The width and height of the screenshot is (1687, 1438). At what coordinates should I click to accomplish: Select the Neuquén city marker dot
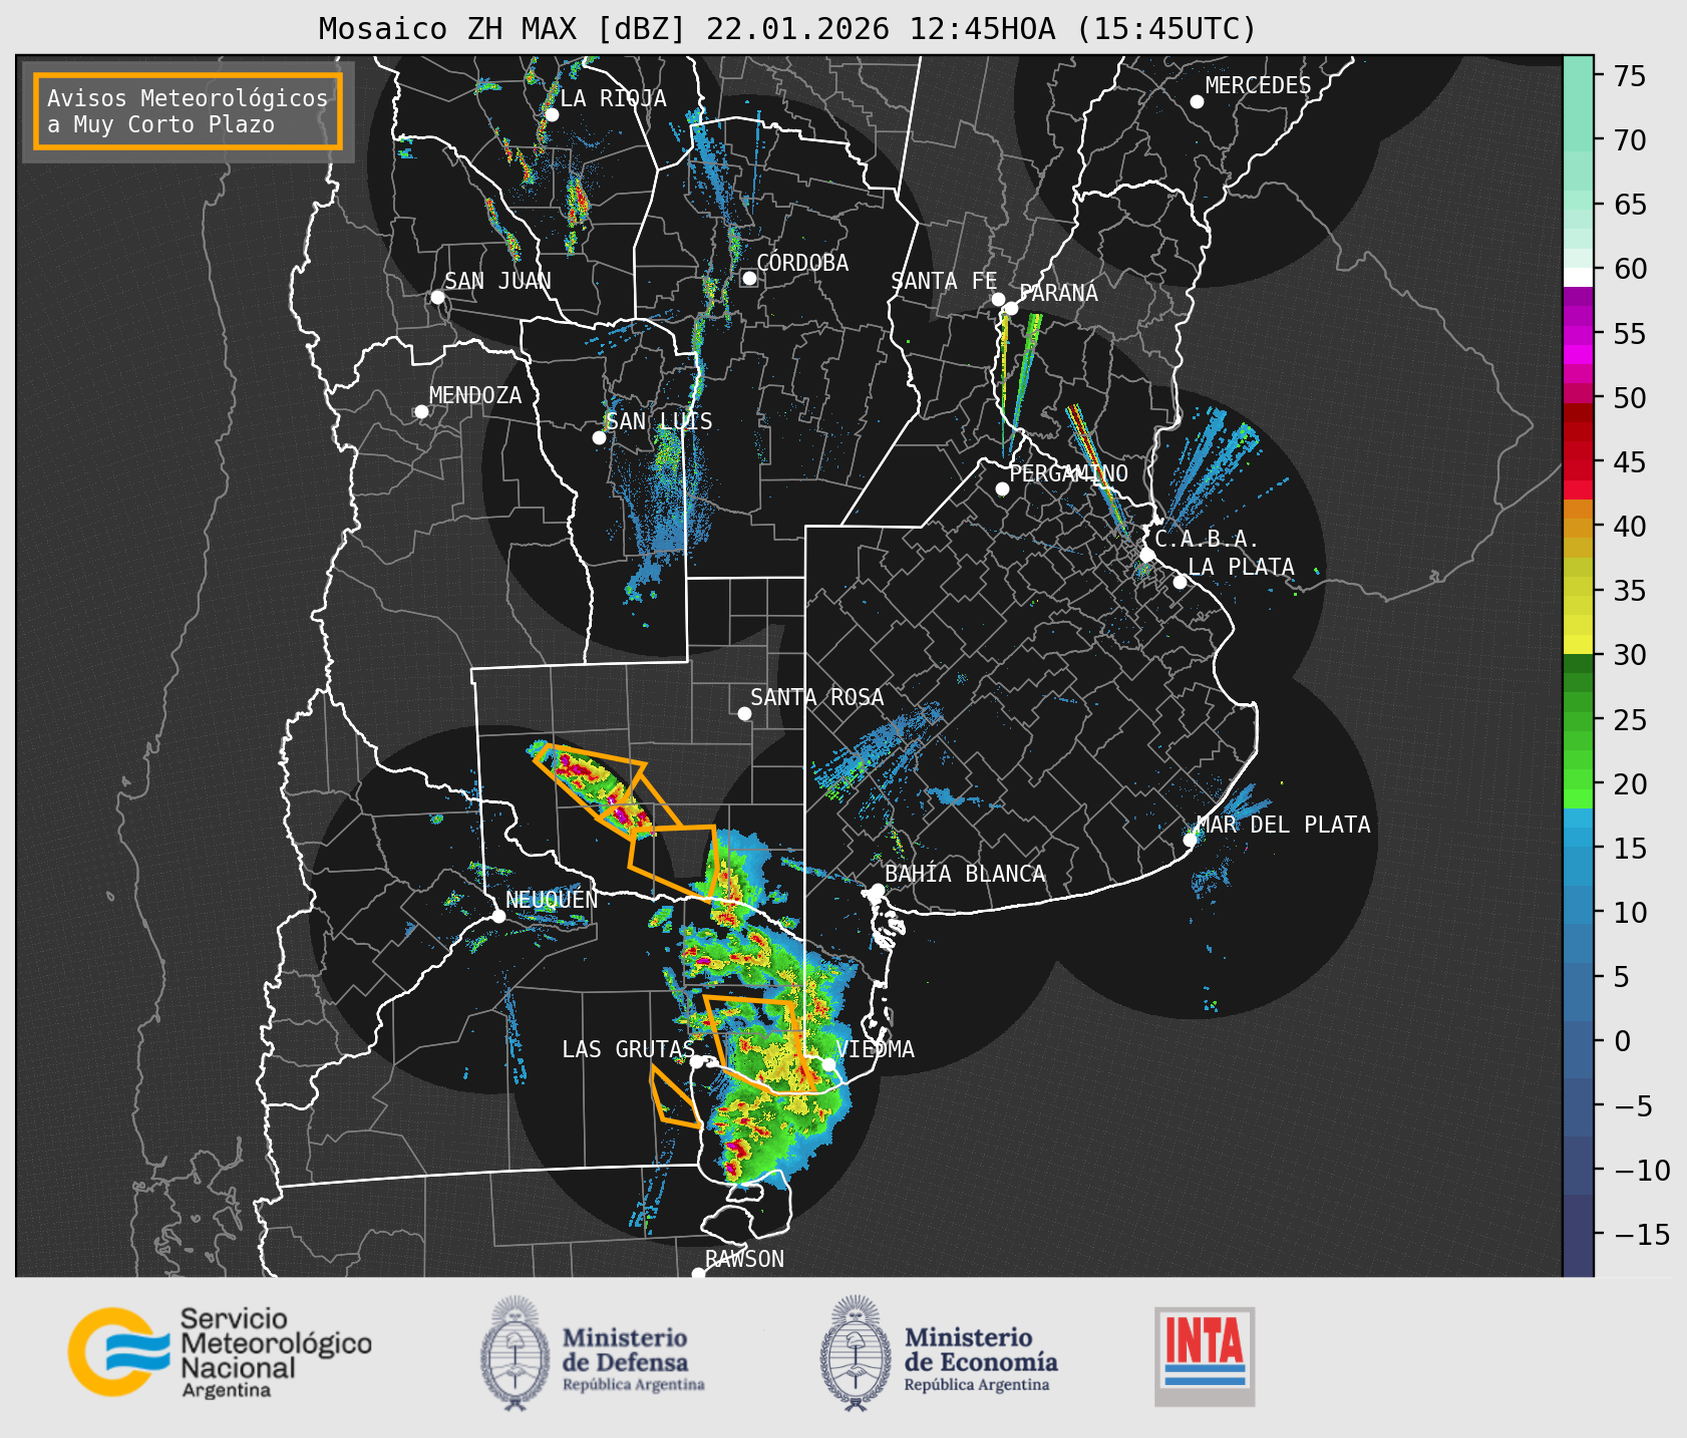[498, 916]
